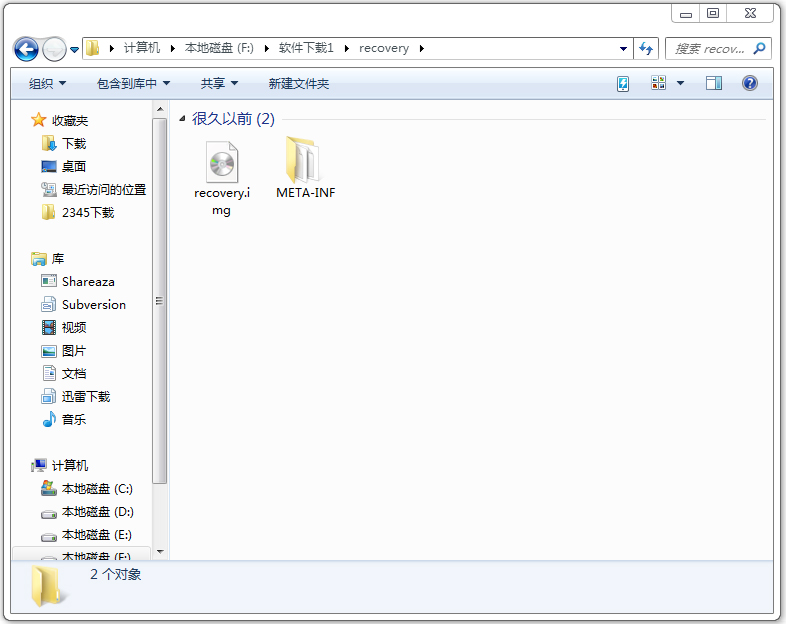786x624 pixels.
Task: Click navigation pane scroll up arrow
Action: coord(160,109)
